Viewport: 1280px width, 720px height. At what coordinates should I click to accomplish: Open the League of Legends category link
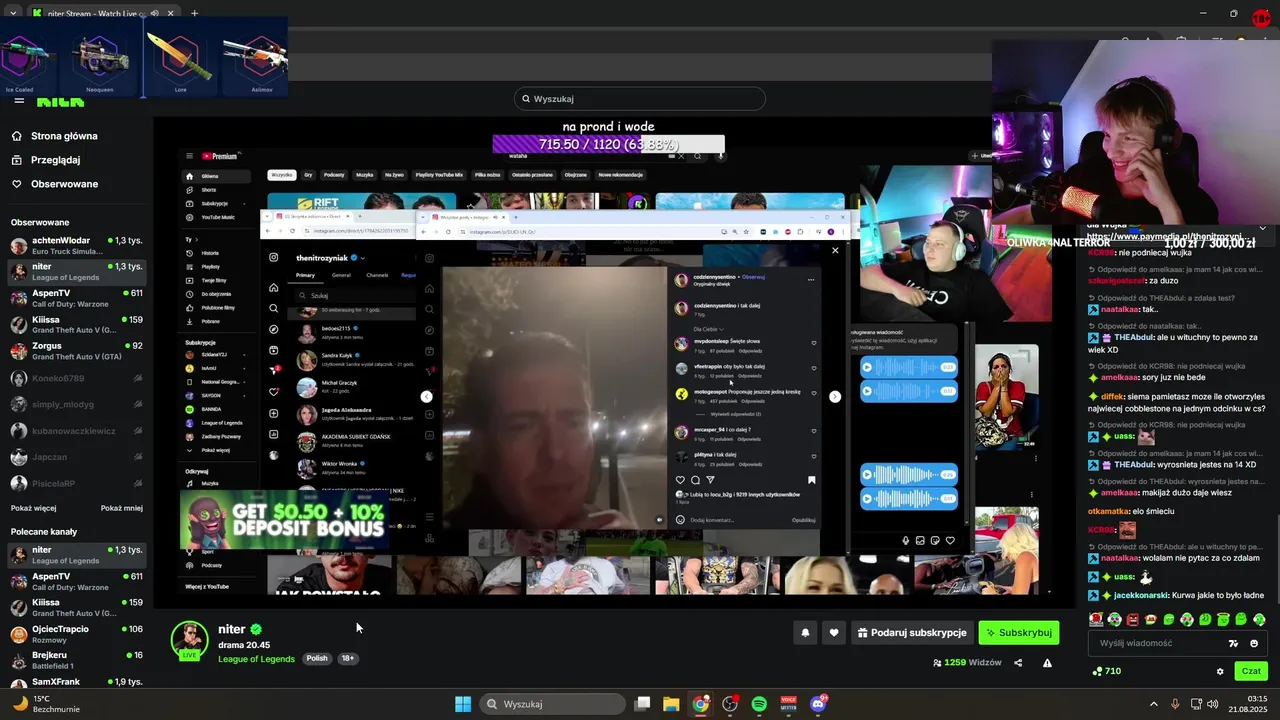(x=256, y=659)
